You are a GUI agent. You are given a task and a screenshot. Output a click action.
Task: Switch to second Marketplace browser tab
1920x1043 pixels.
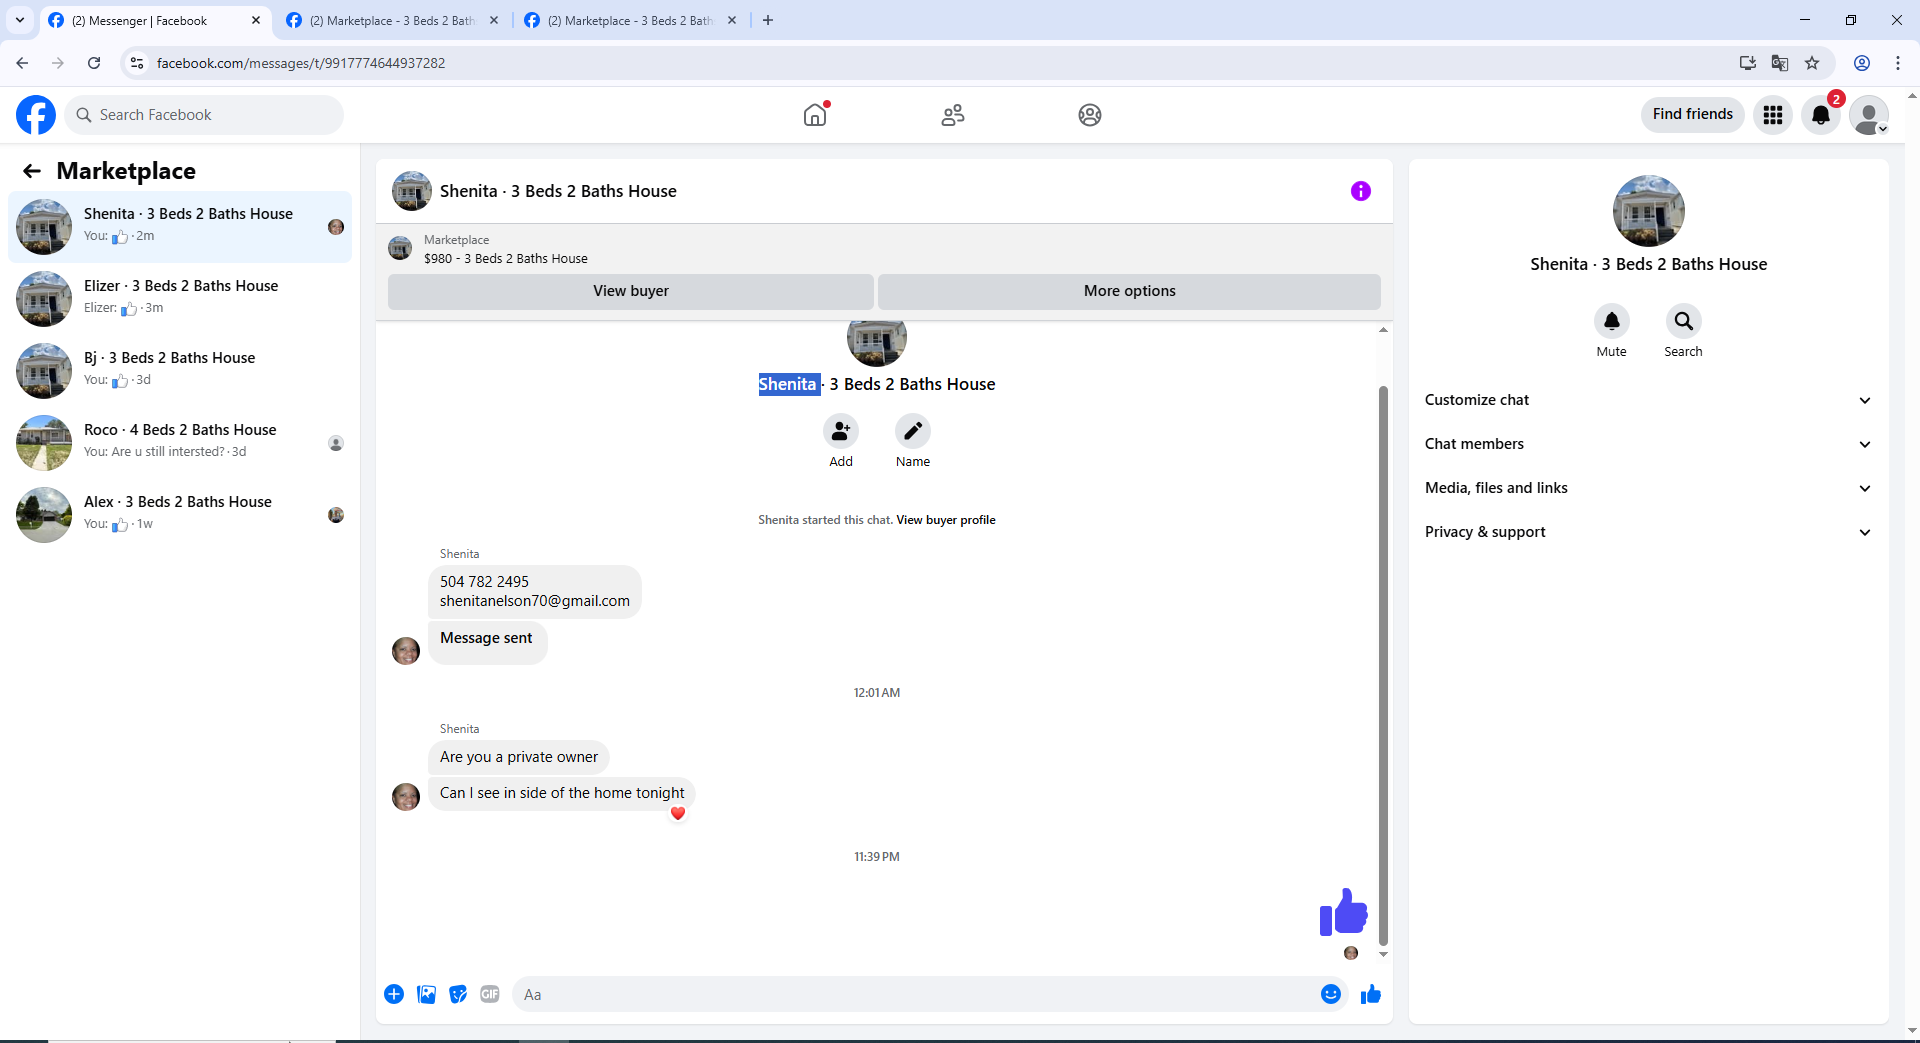391,20
